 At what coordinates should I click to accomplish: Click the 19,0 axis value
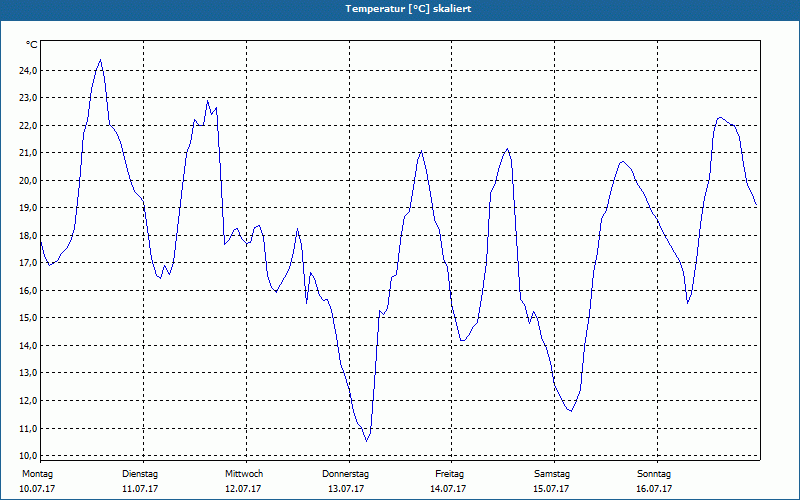pyautogui.click(x=28, y=208)
